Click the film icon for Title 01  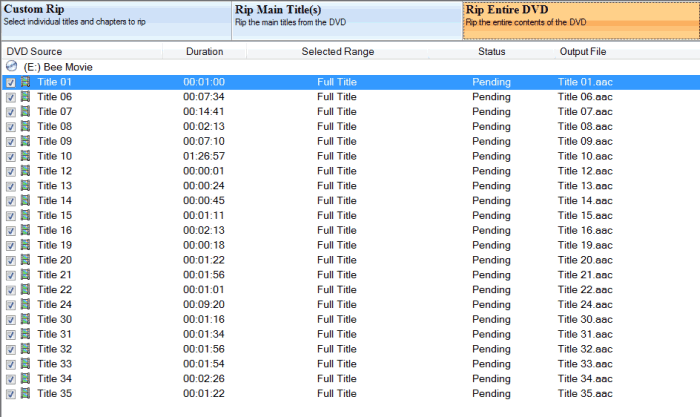coord(25,82)
